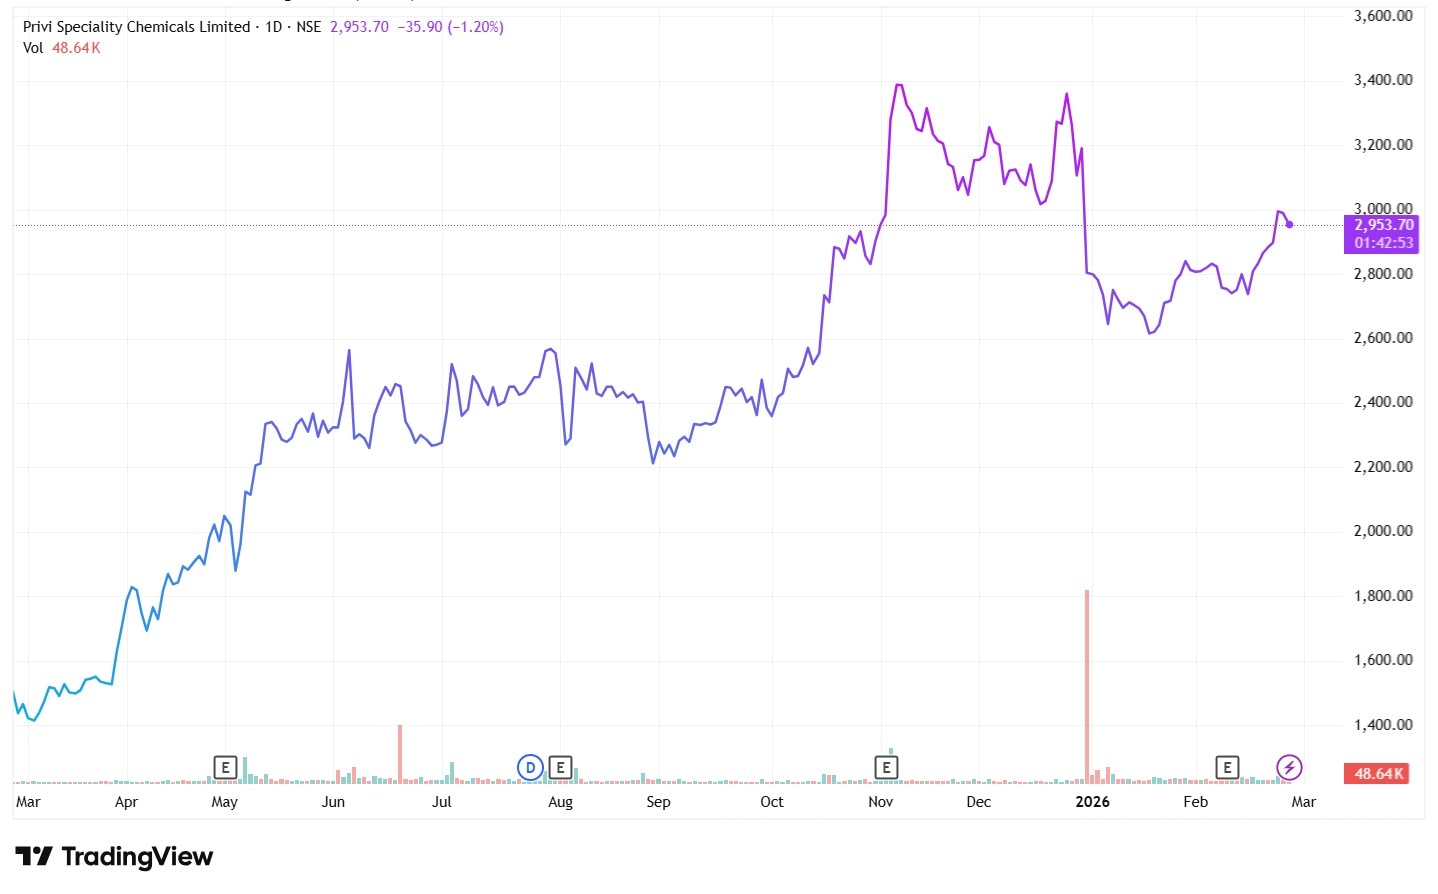Select the 1D interval in header
1438x894 pixels.
pyautogui.click(x=273, y=27)
